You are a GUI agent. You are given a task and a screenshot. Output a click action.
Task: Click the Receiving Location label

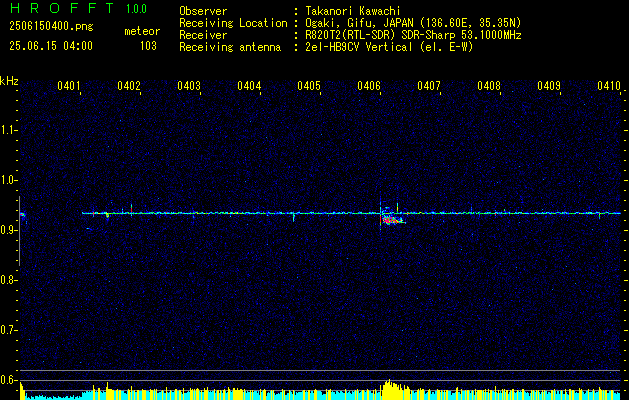(233, 23)
